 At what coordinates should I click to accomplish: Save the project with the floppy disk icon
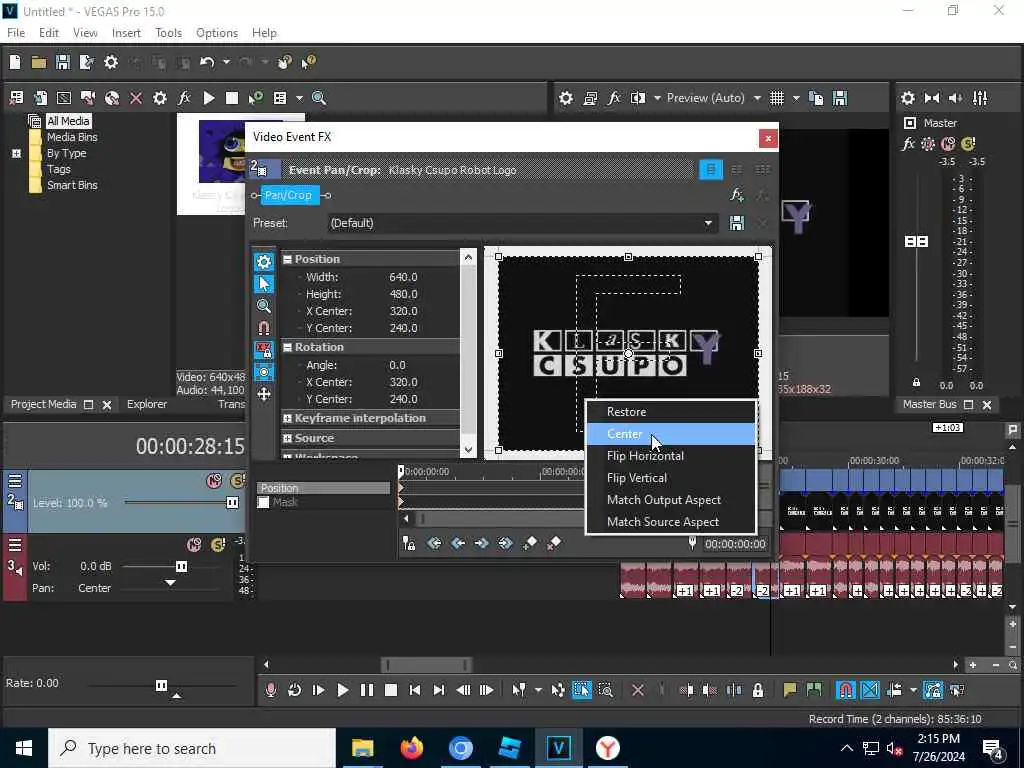tap(63, 62)
